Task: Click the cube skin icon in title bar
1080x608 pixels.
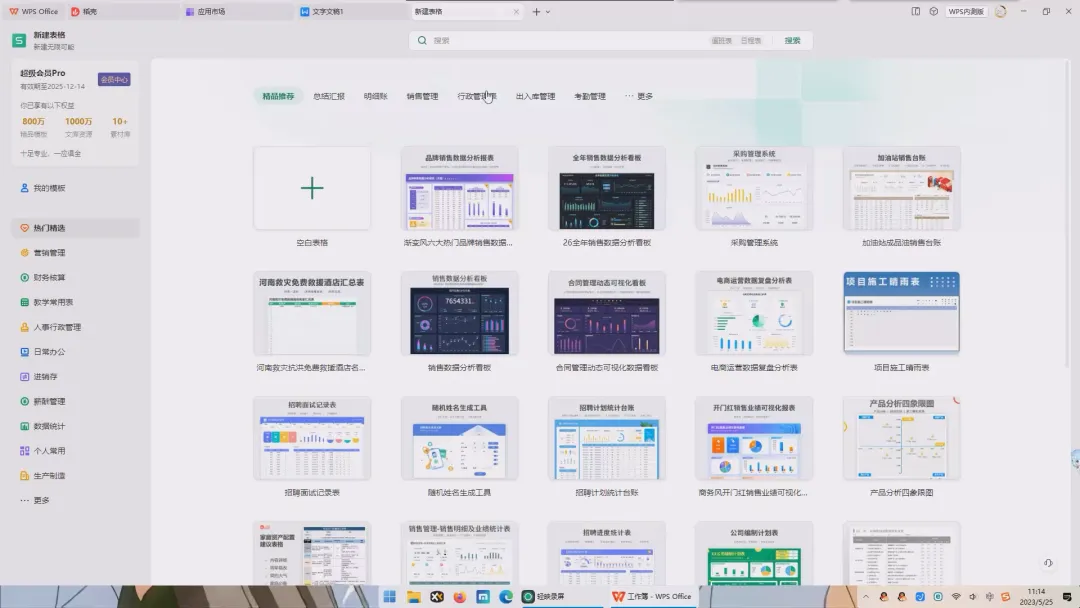Action: (933, 12)
